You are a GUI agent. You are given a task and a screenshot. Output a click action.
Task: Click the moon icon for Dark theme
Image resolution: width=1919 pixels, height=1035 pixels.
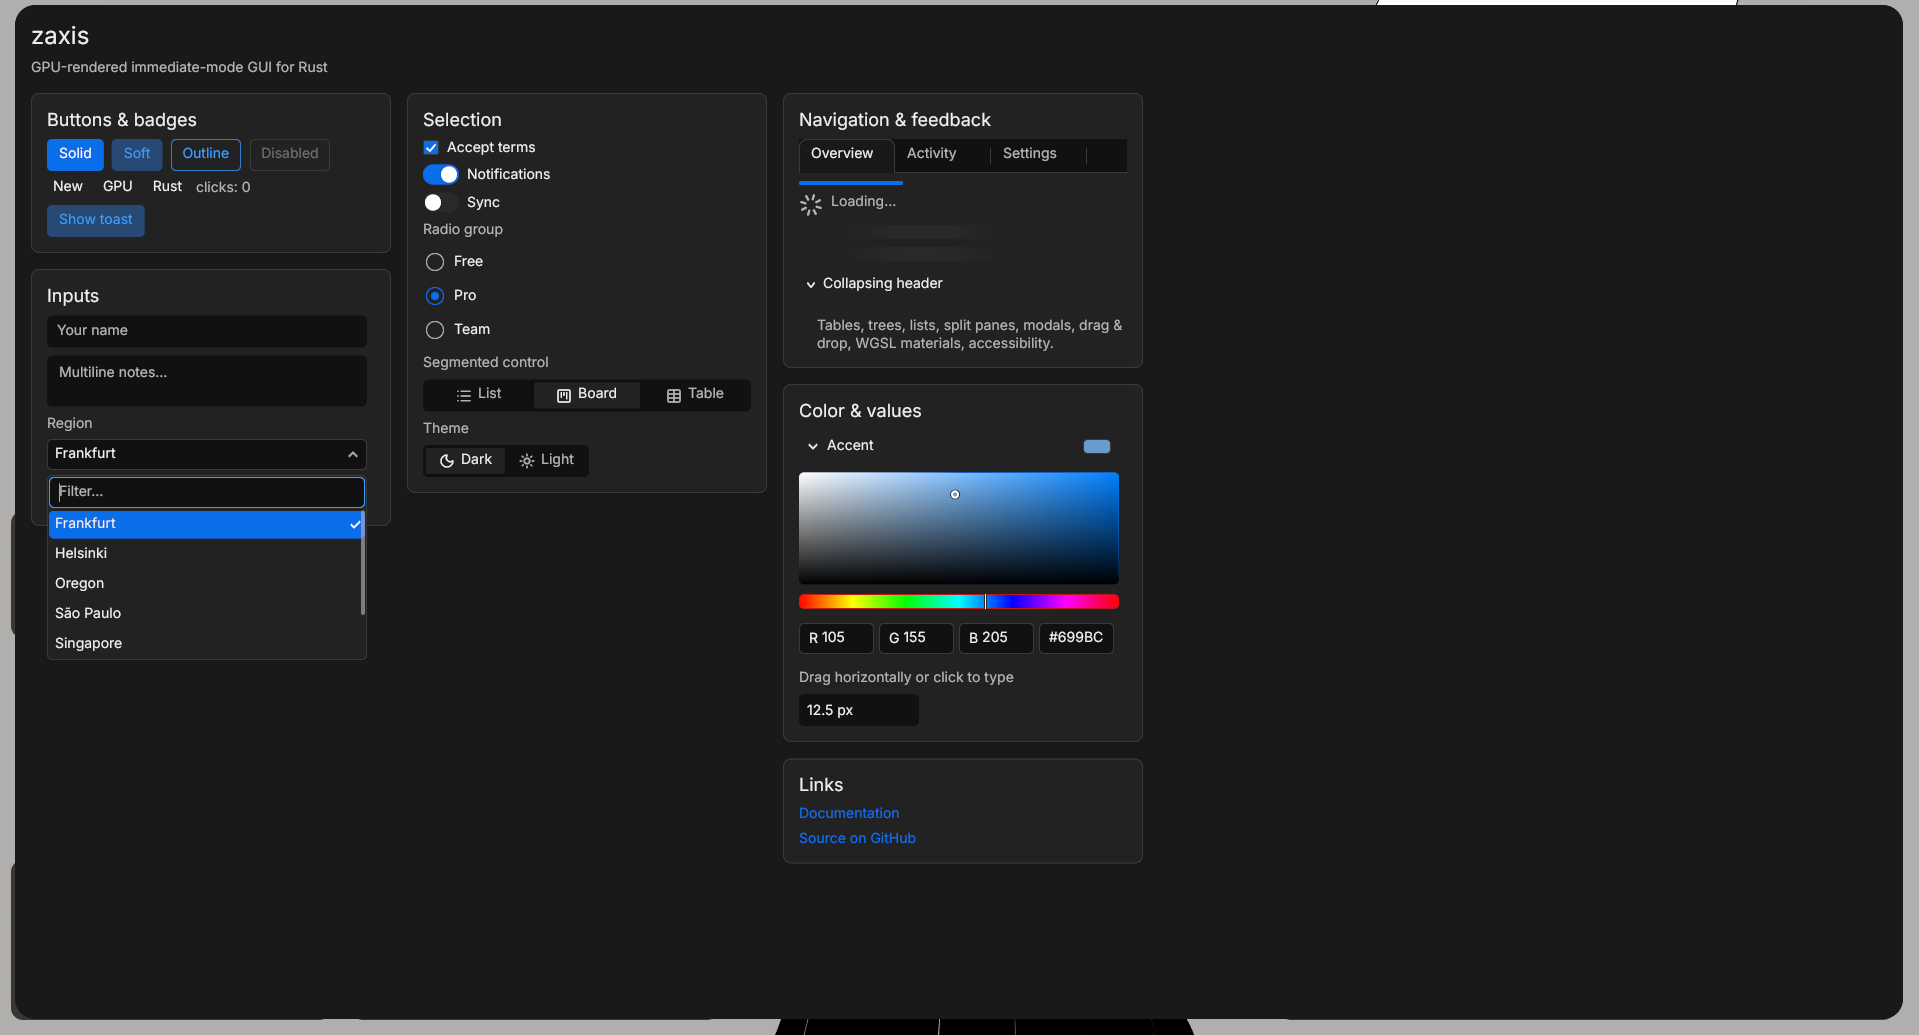[447, 461]
